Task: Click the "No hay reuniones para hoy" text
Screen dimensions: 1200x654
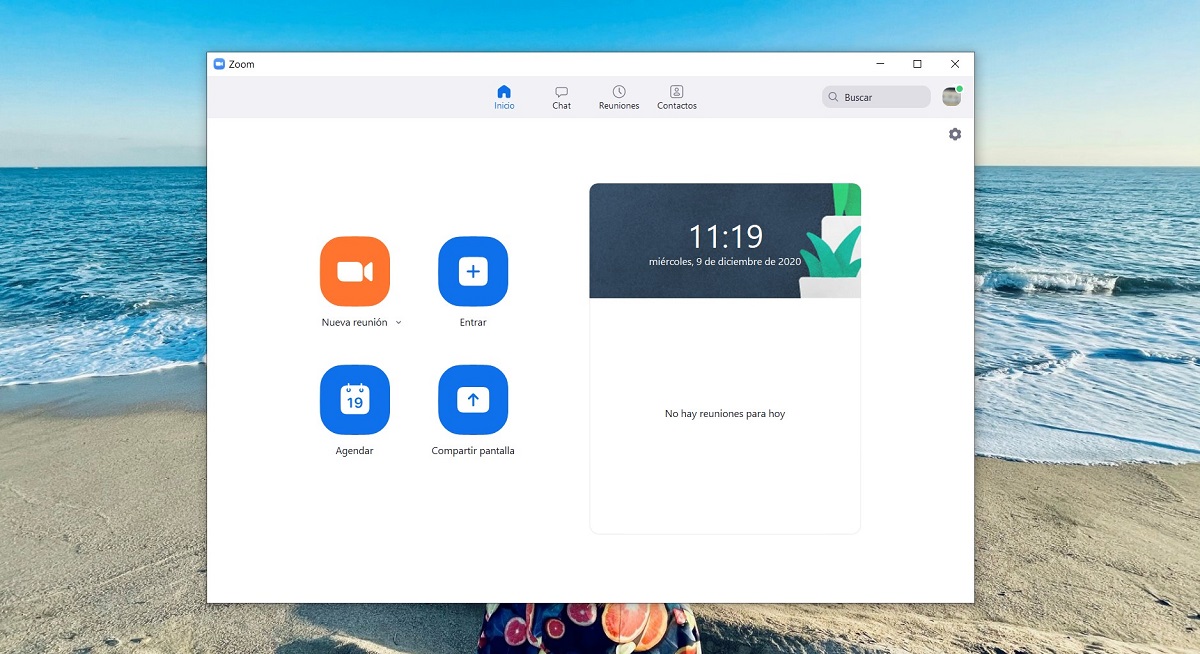Action: [x=725, y=414]
